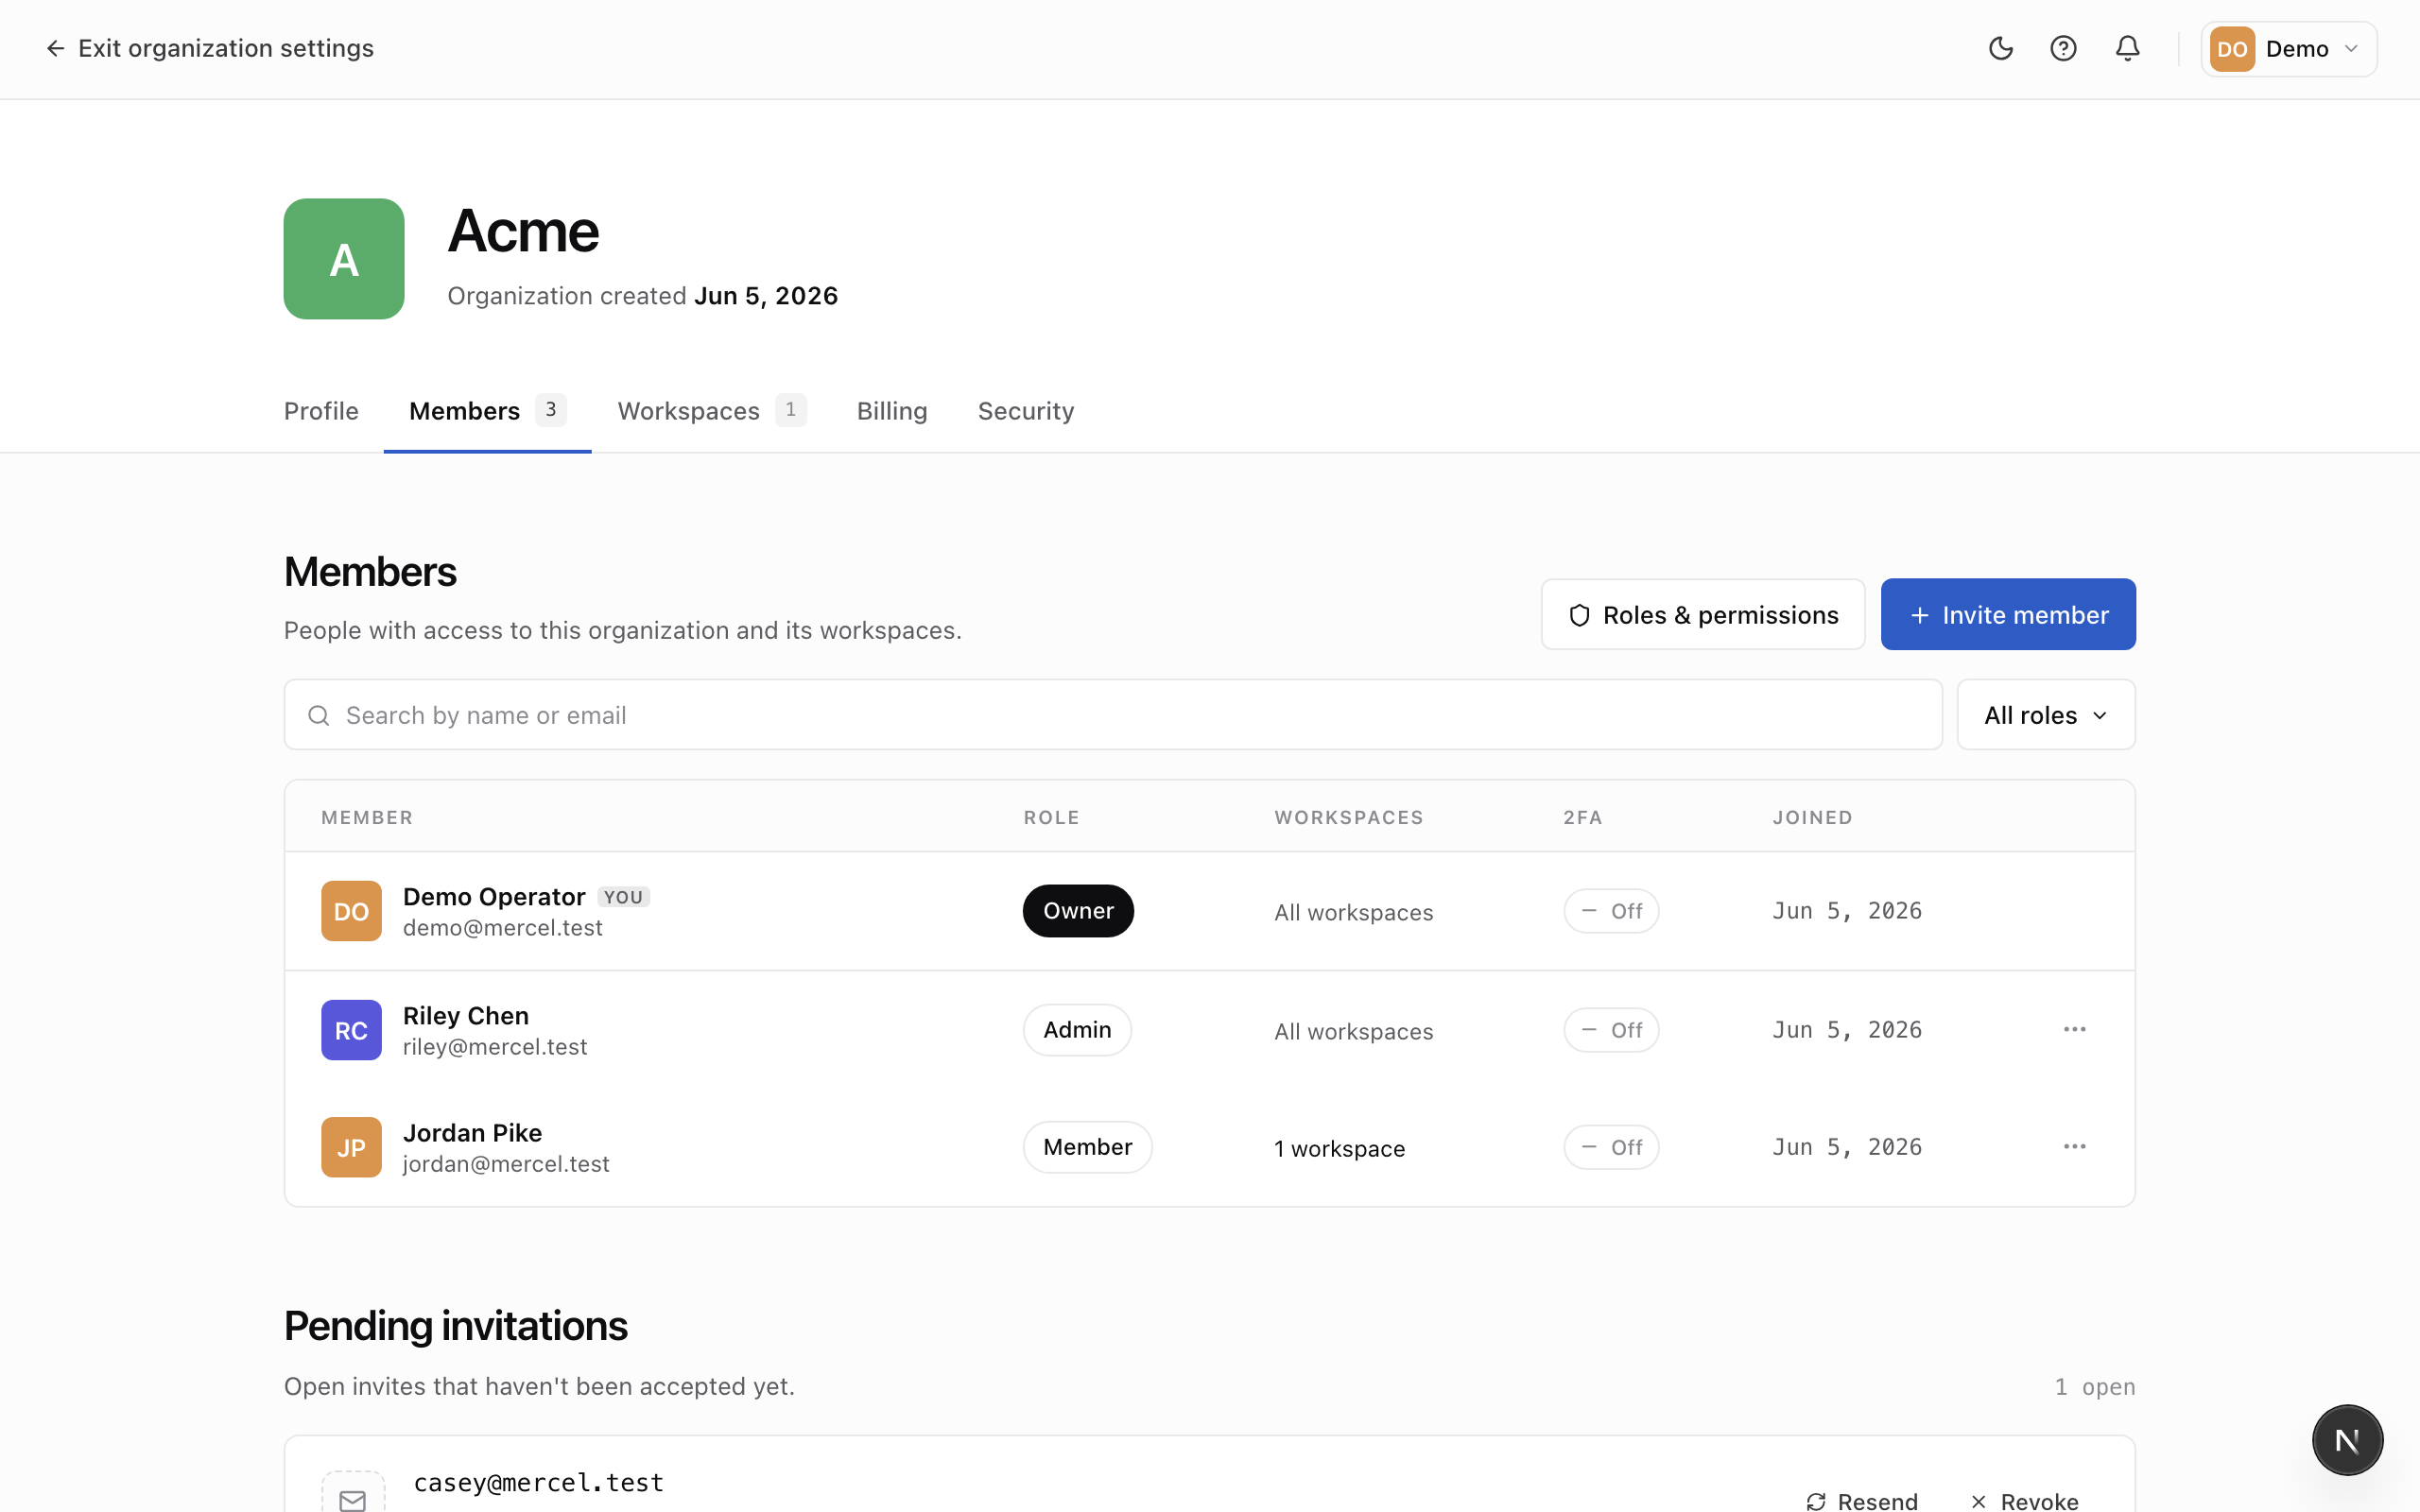Expand the All roles filter dropdown
Viewport: 2420px width, 1512px height.
click(2046, 715)
